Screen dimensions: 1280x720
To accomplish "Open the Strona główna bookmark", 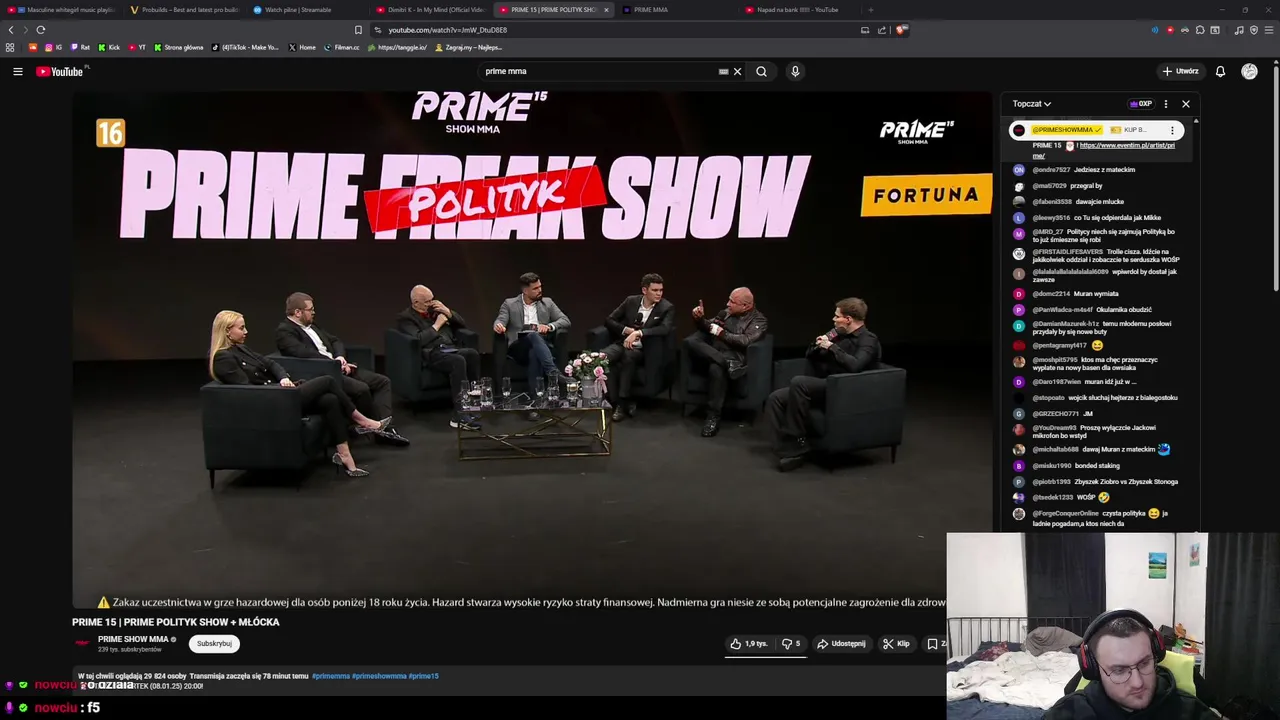I will click(179, 47).
